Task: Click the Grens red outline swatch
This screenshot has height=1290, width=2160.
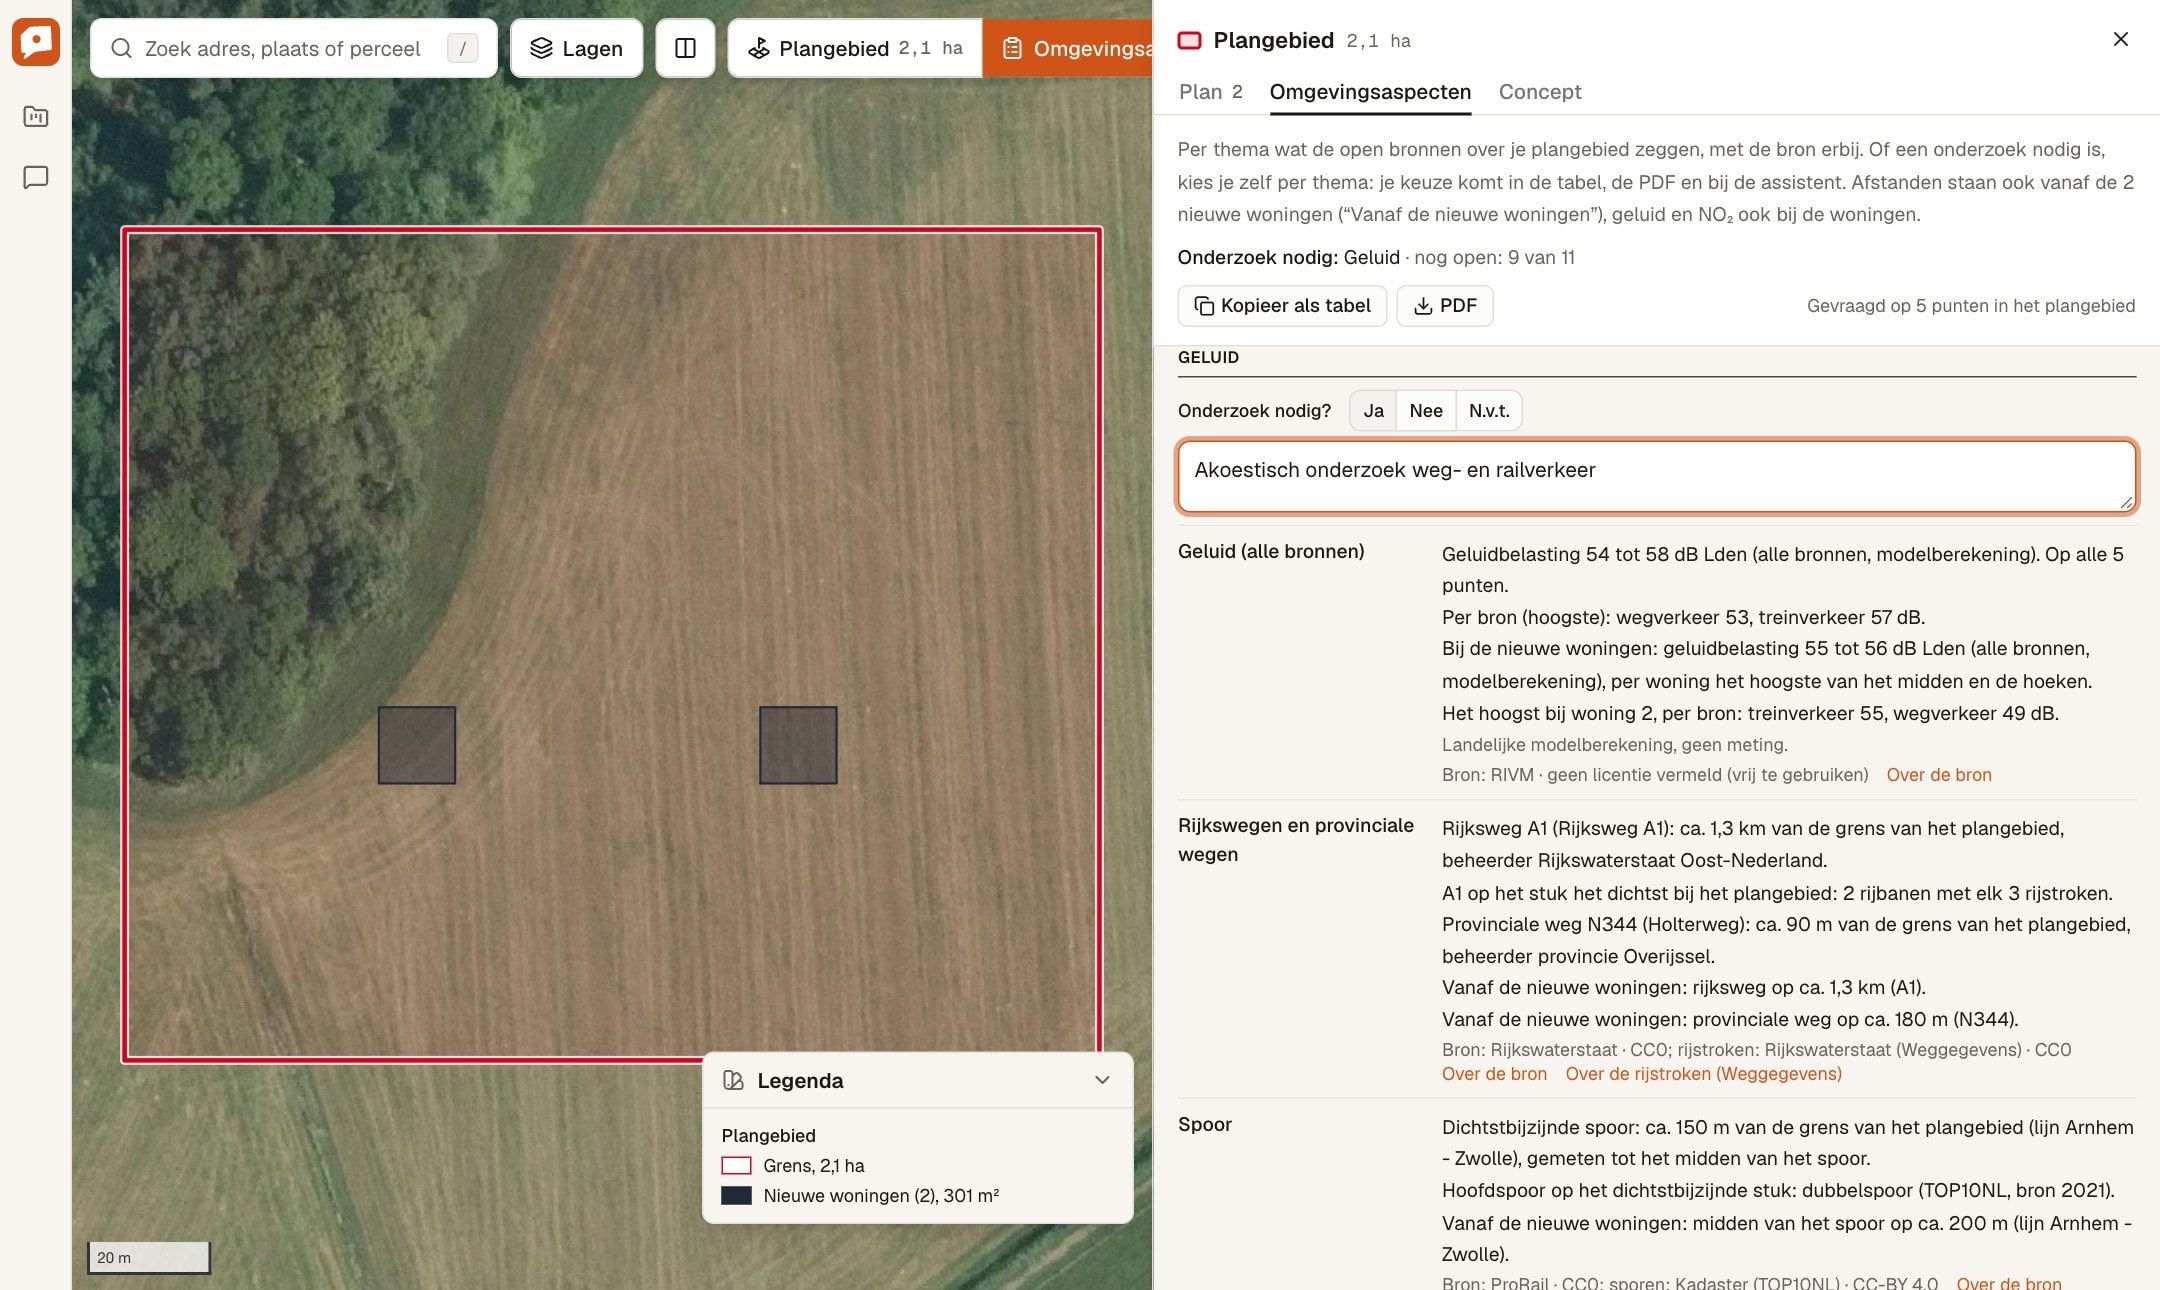Action: click(x=736, y=1166)
